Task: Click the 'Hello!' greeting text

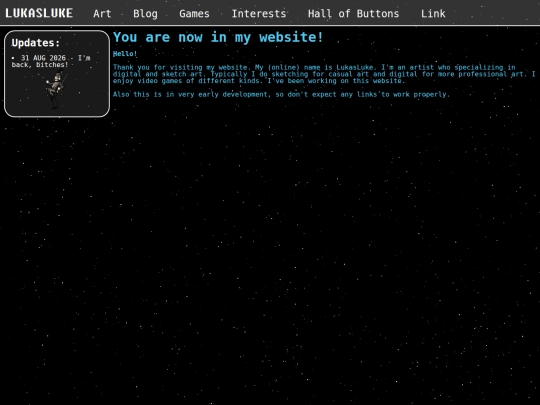Action: pyautogui.click(x=125, y=54)
